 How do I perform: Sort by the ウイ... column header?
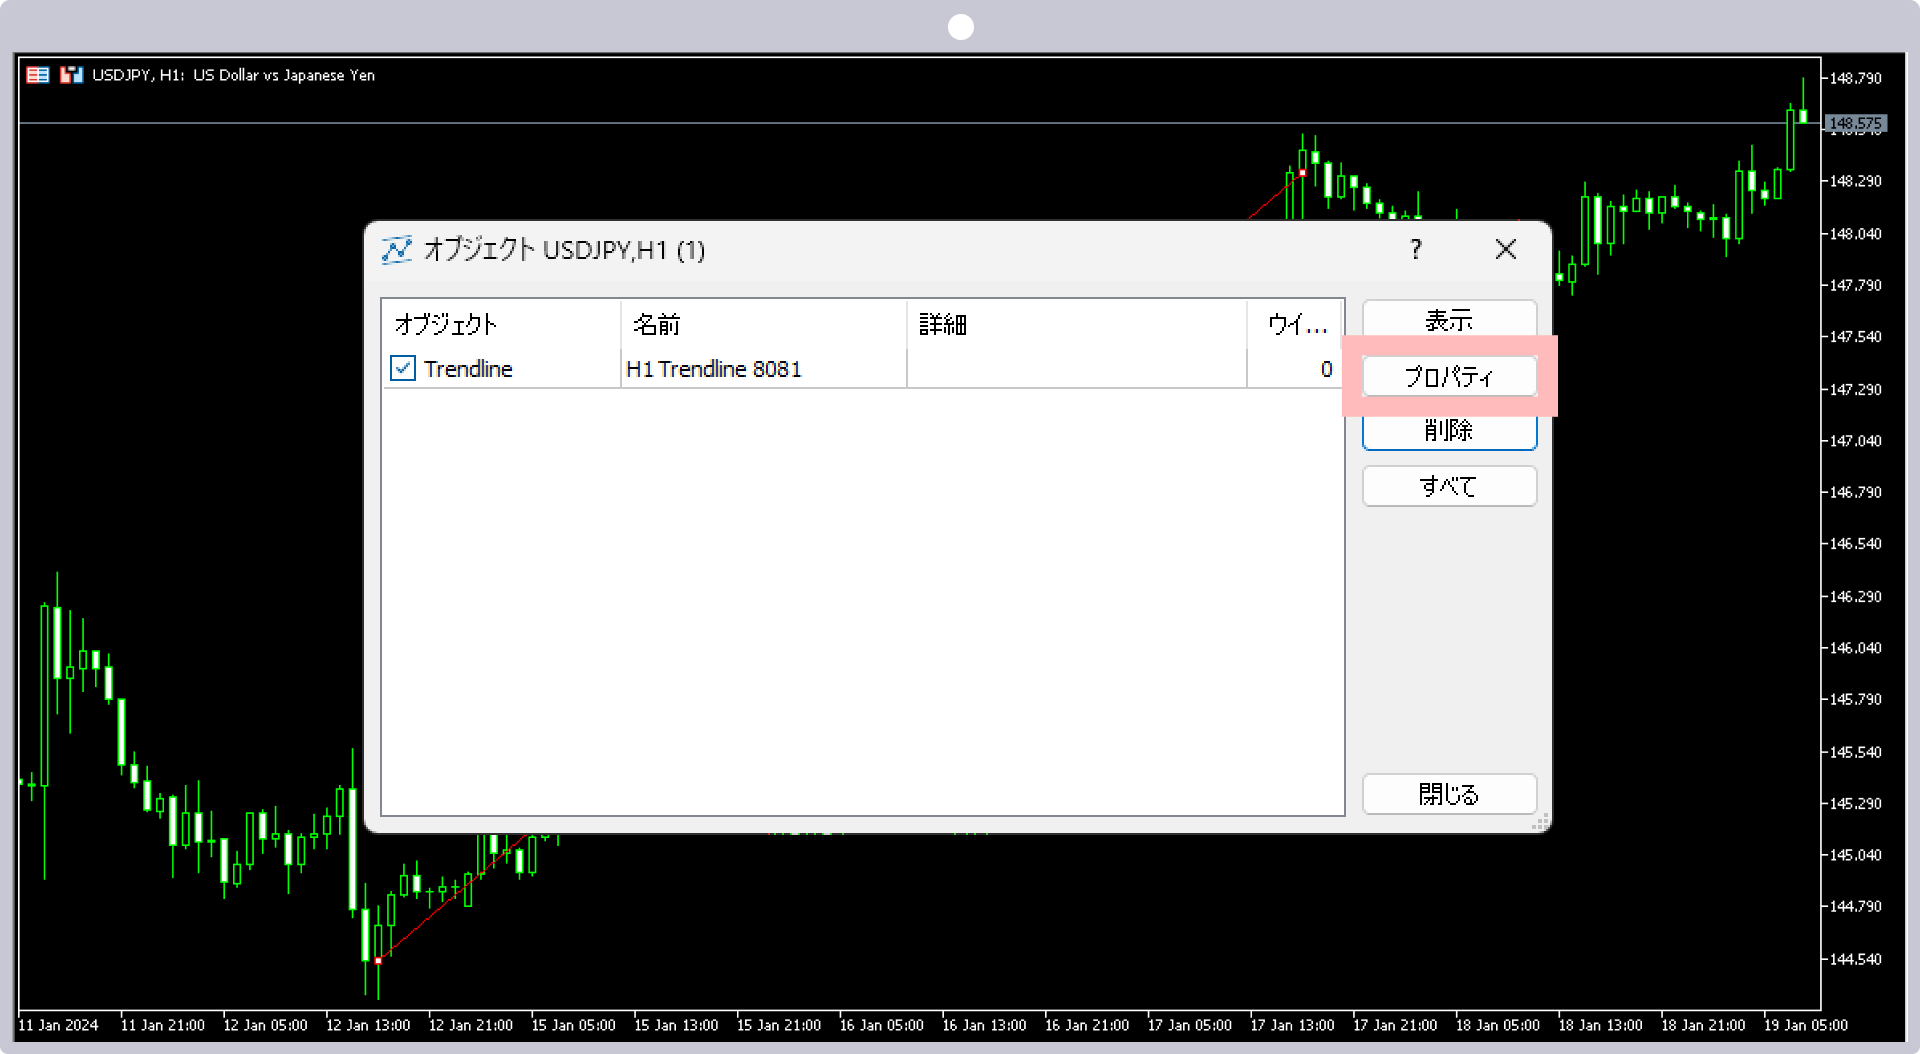(1295, 324)
